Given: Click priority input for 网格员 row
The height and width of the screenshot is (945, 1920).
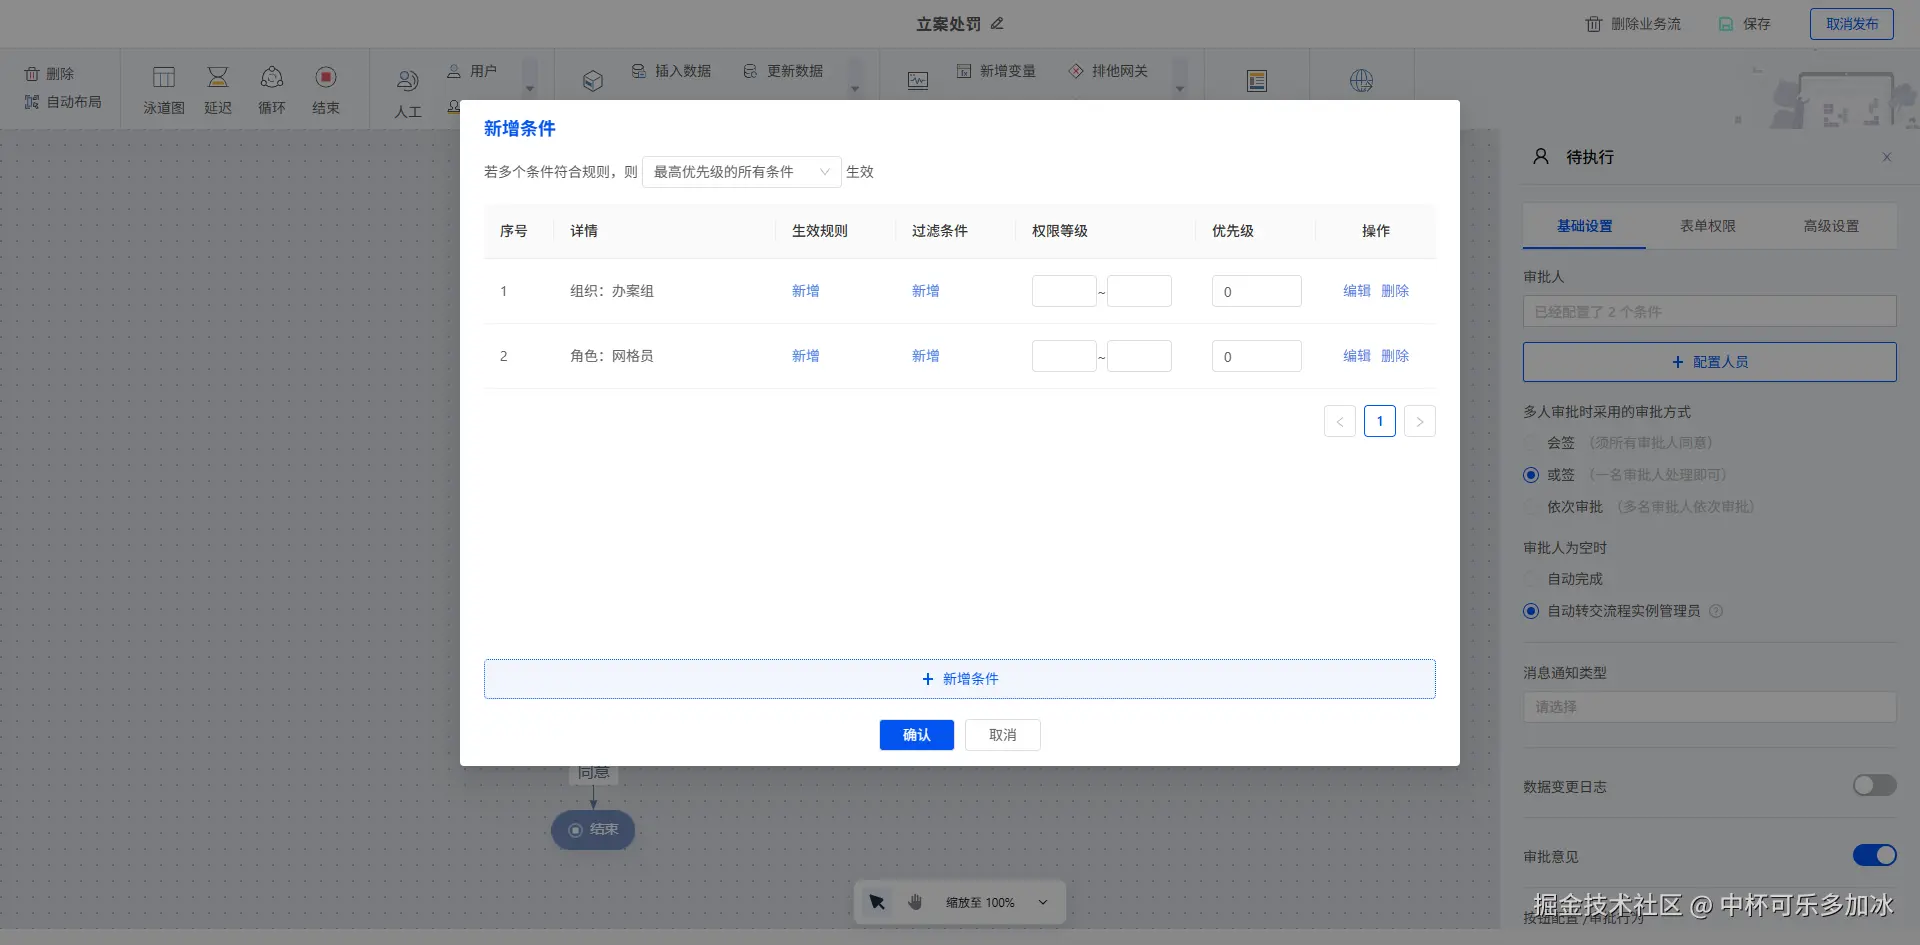Looking at the screenshot, I should 1257,356.
